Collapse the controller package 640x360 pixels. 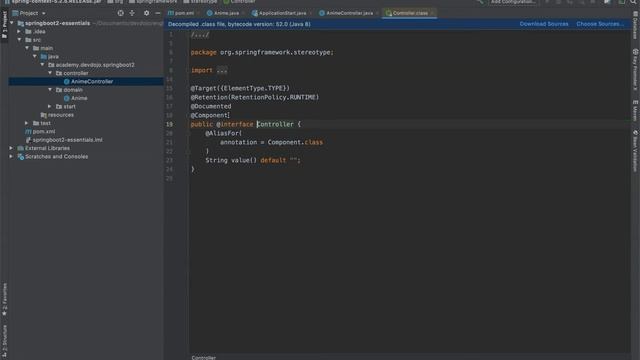point(50,73)
